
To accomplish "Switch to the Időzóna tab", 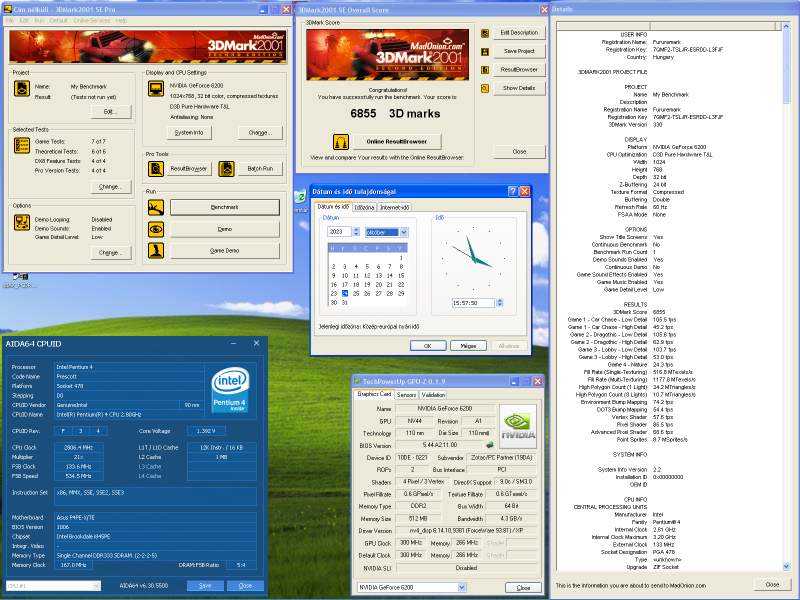I will point(364,207).
